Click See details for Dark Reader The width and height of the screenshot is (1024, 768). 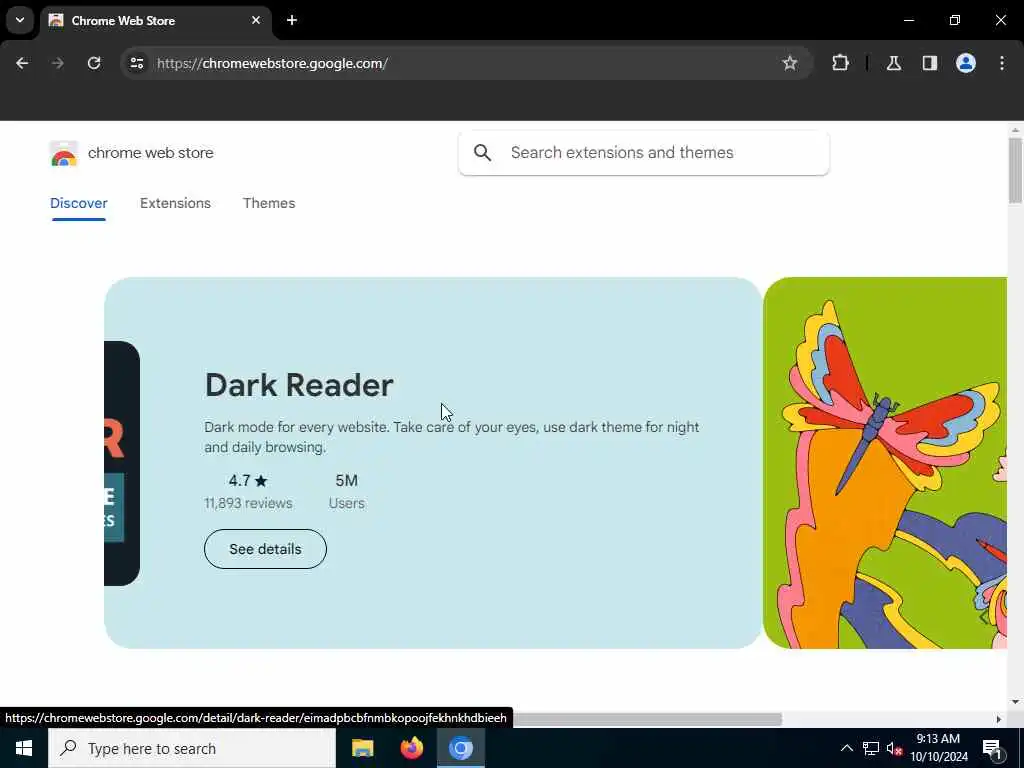pyautogui.click(x=265, y=549)
